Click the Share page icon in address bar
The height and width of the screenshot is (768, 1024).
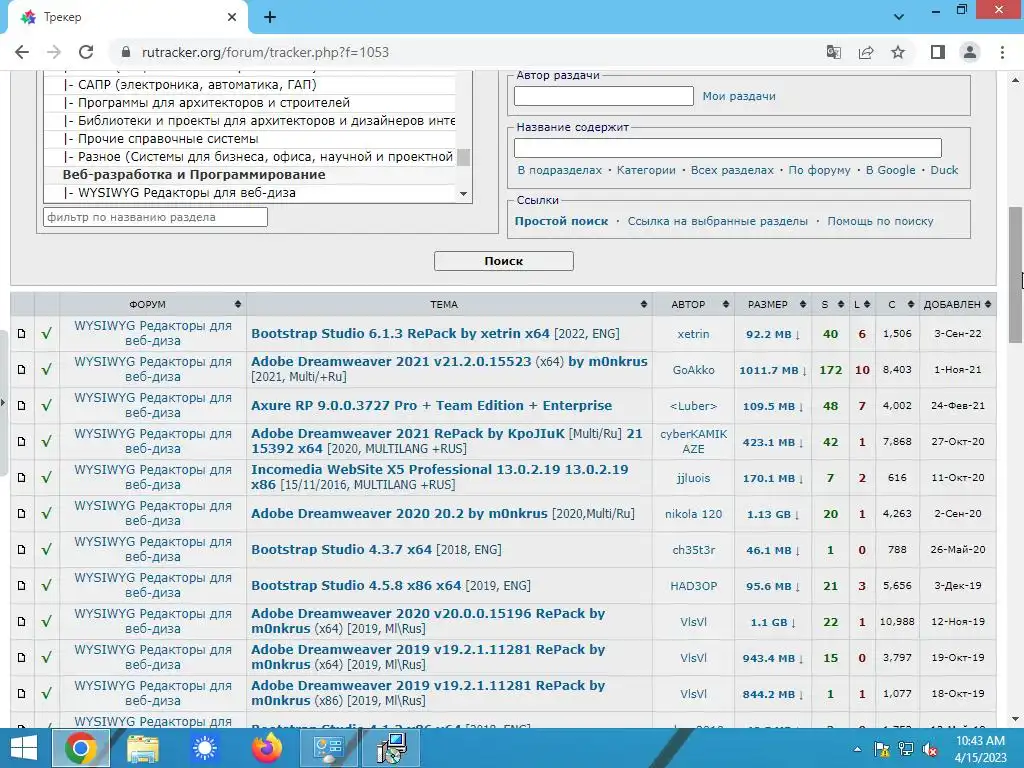pos(866,52)
